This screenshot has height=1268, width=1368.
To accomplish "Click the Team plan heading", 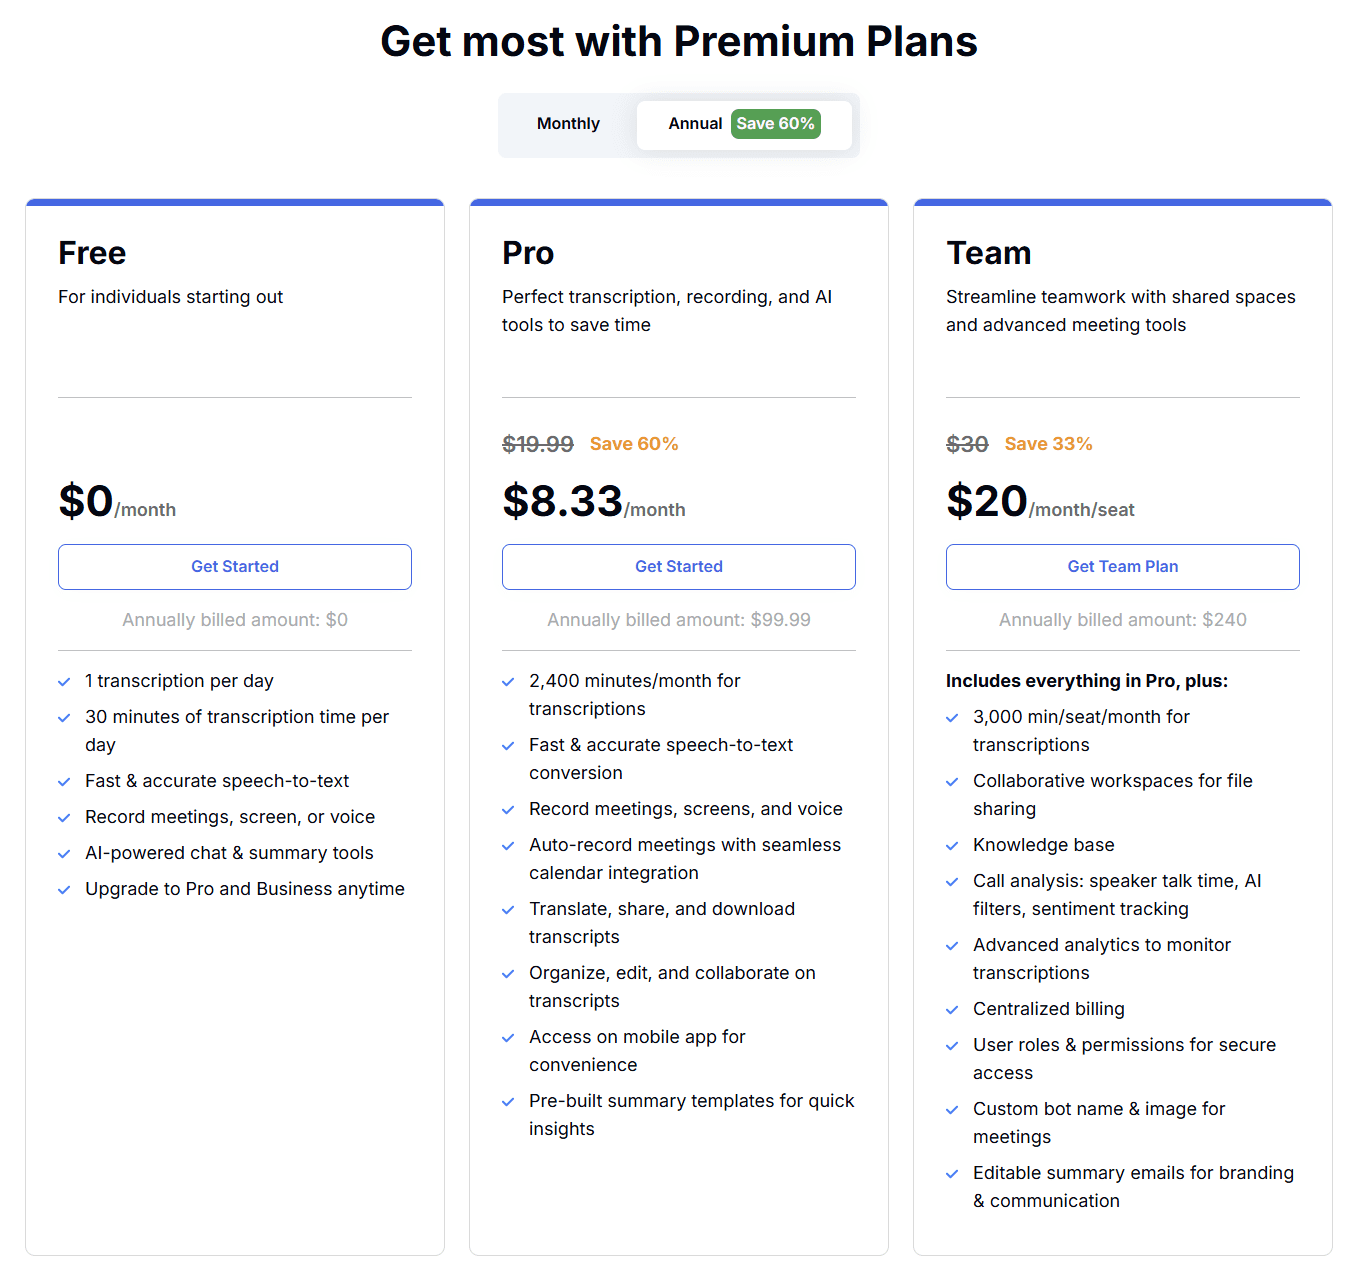I will click(988, 253).
